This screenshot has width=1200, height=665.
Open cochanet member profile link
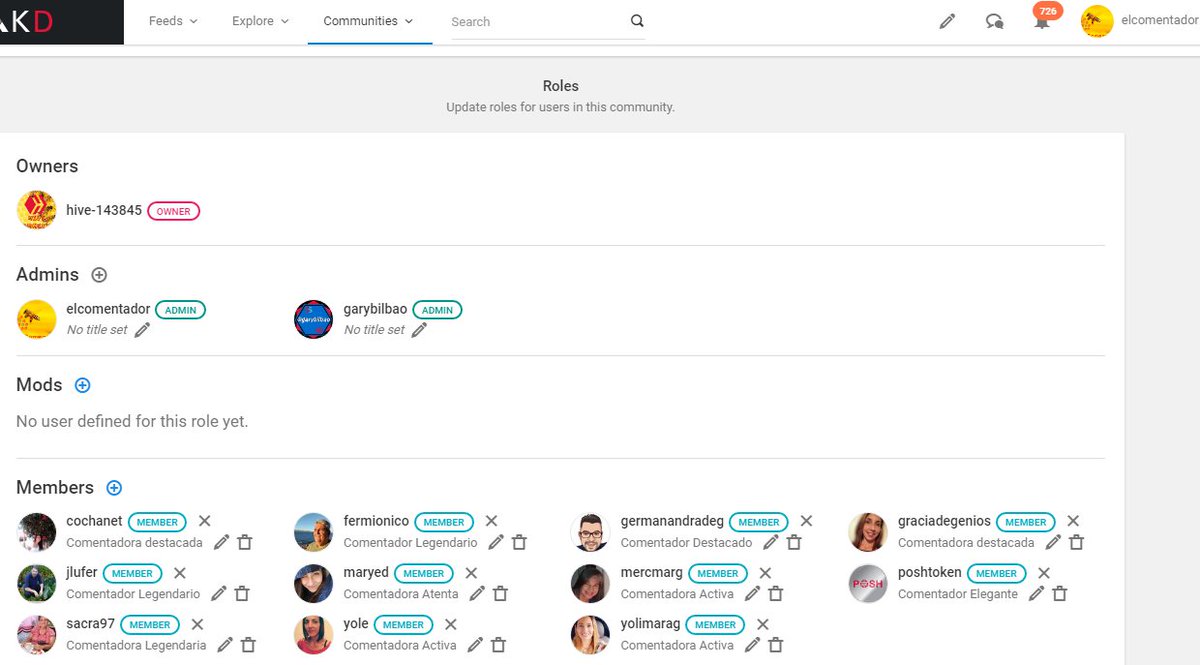coord(94,521)
